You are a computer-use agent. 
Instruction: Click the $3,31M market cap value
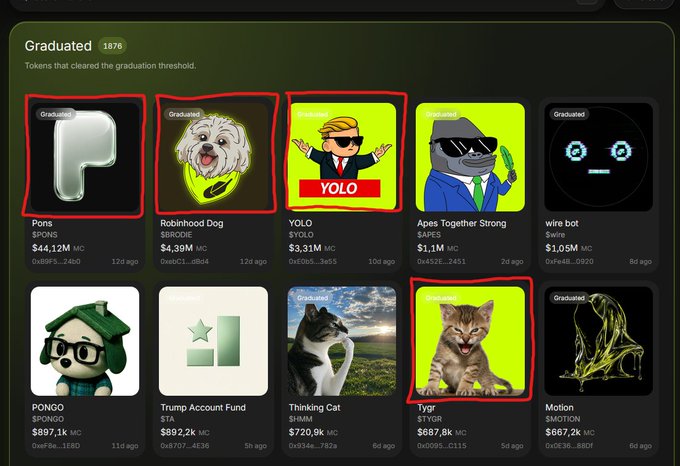point(305,248)
